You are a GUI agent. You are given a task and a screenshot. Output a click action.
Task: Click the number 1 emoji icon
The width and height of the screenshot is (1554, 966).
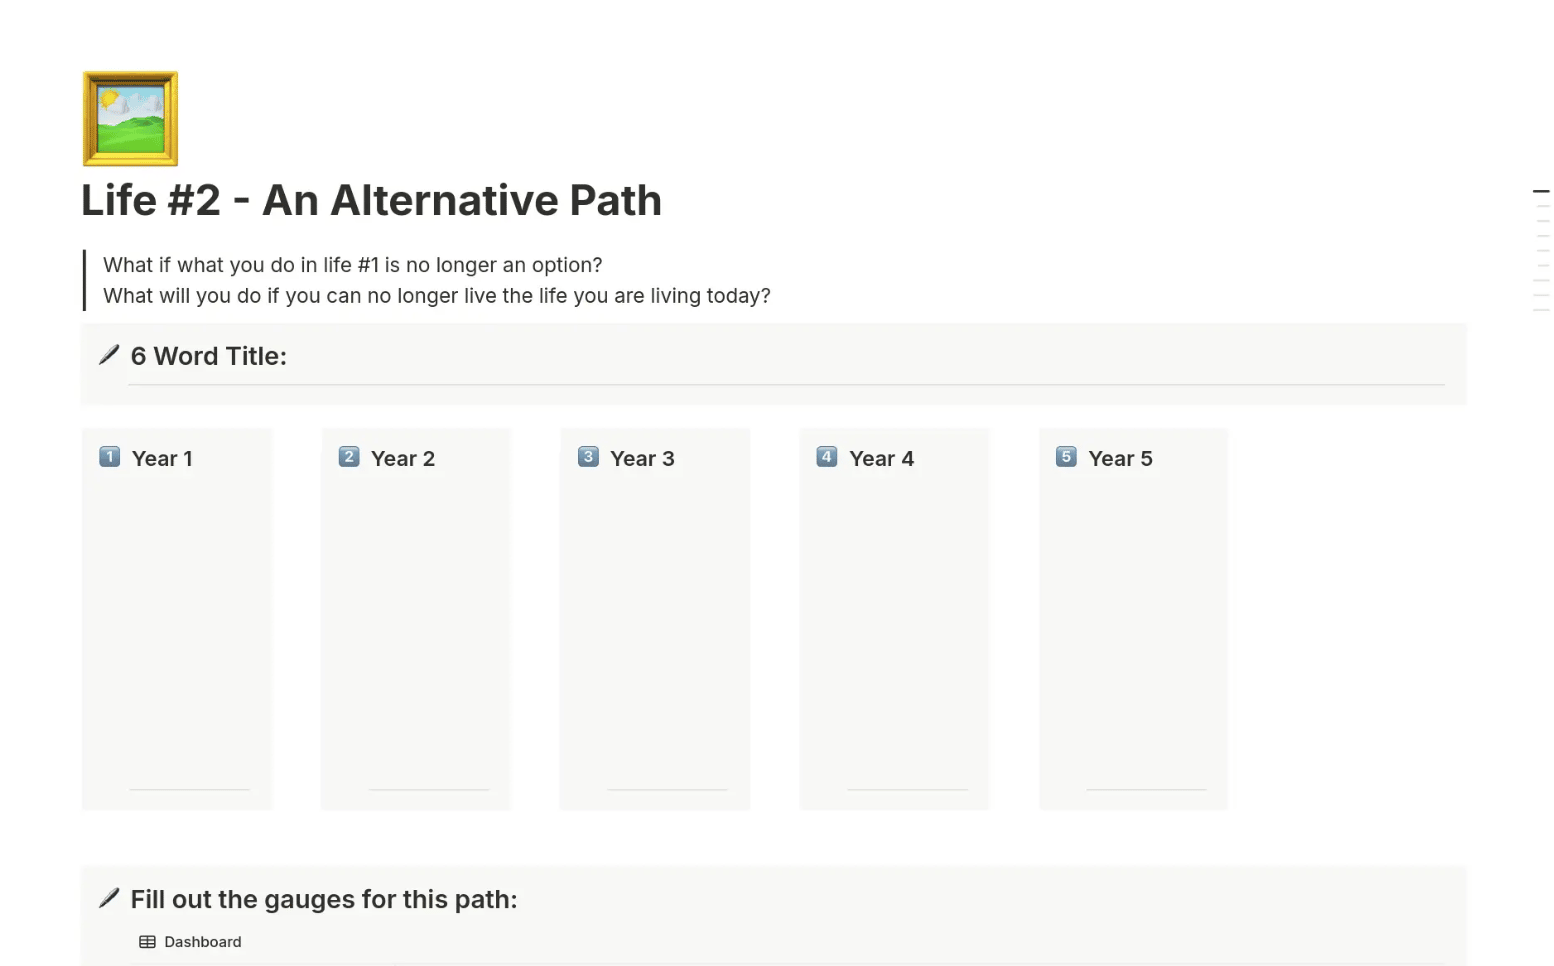pyautogui.click(x=110, y=457)
